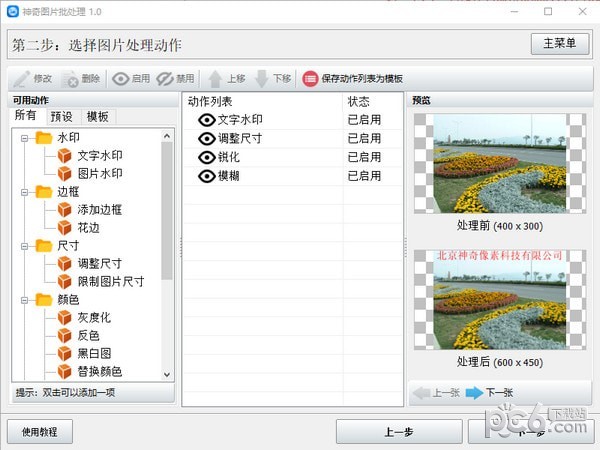Collapse the 边框 tree node
Image resolution: width=600 pixels, height=450 pixels.
pos(24,192)
